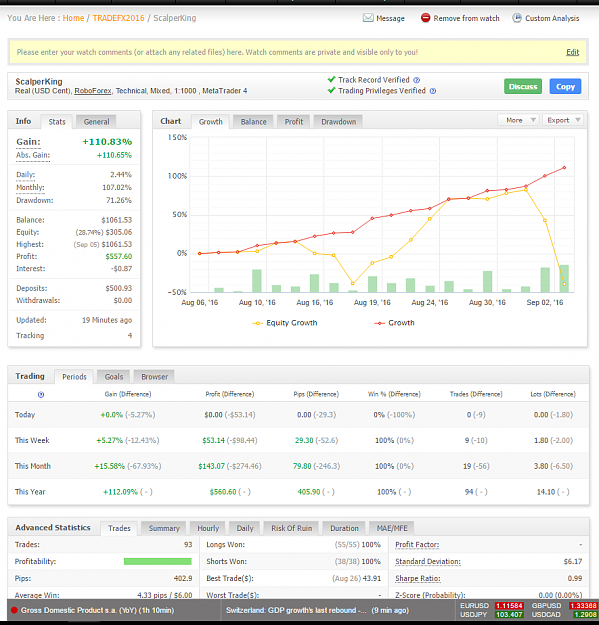
Task: Click the Sharpe Ratio label
Action: tap(418, 578)
